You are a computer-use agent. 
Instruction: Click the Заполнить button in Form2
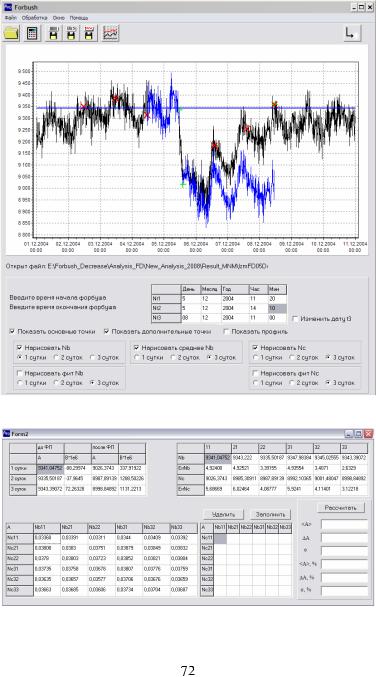270,515
